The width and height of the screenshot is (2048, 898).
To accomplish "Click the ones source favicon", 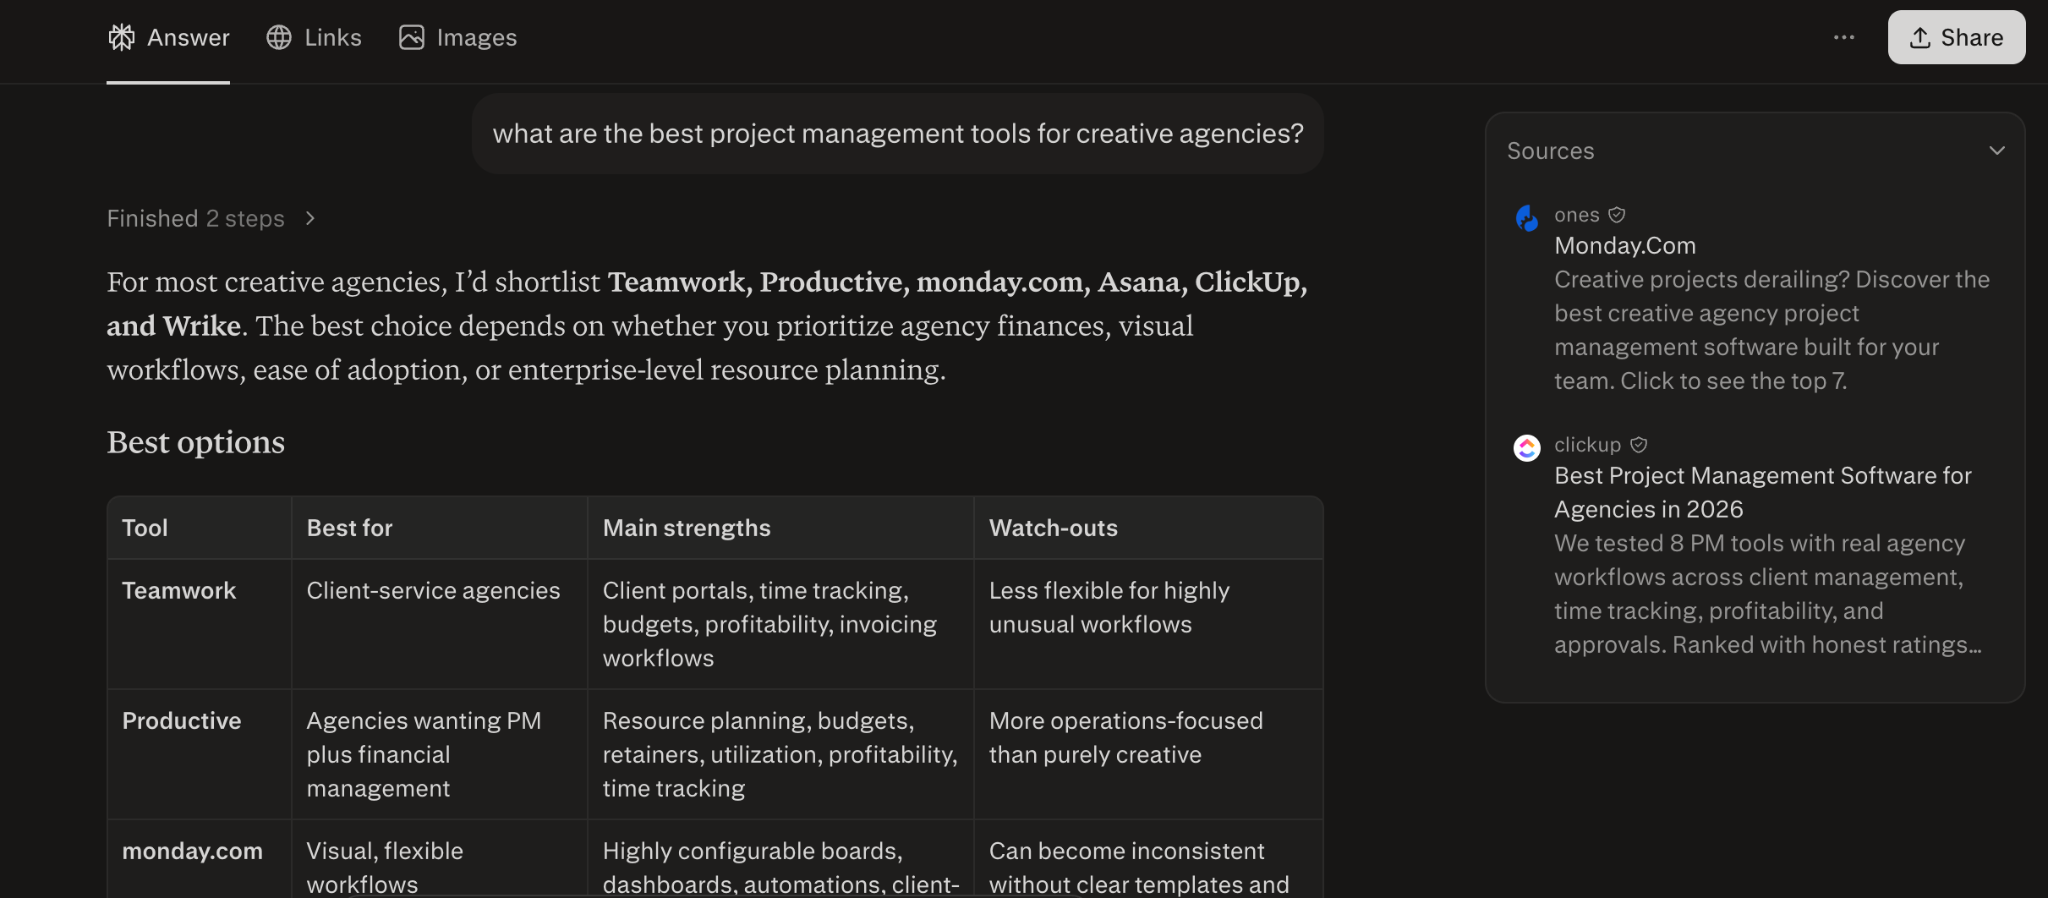I will point(1527,218).
